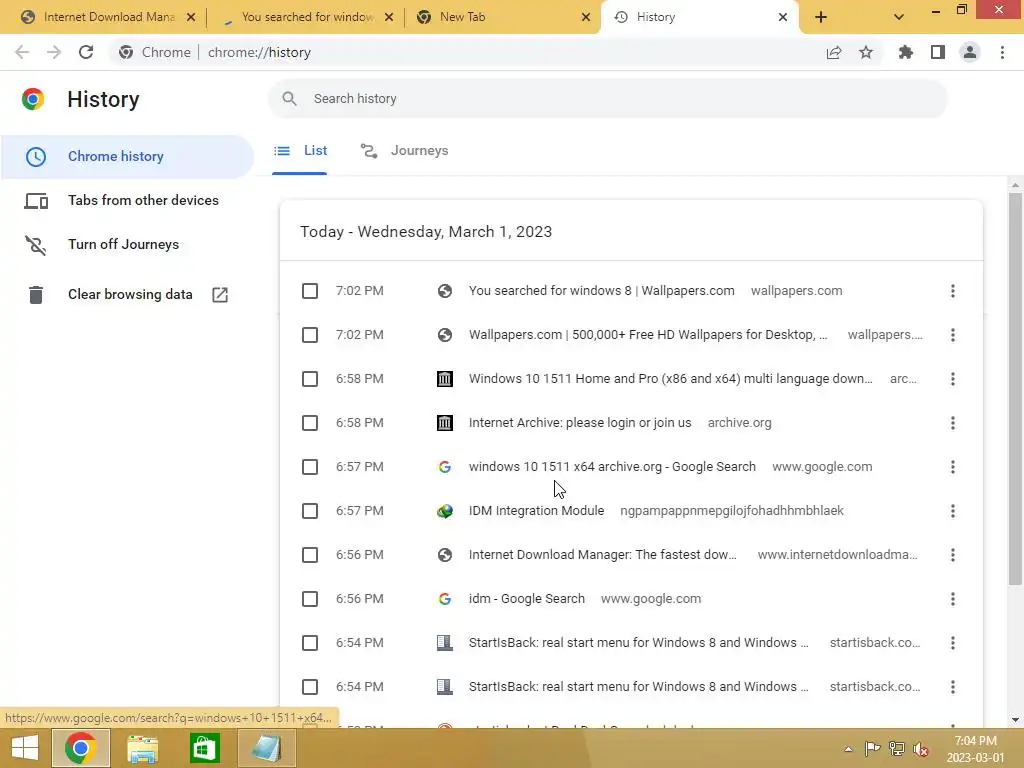Check box for 'You searched for windows 8' entry
Screen dimensions: 1024x768
point(310,291)
